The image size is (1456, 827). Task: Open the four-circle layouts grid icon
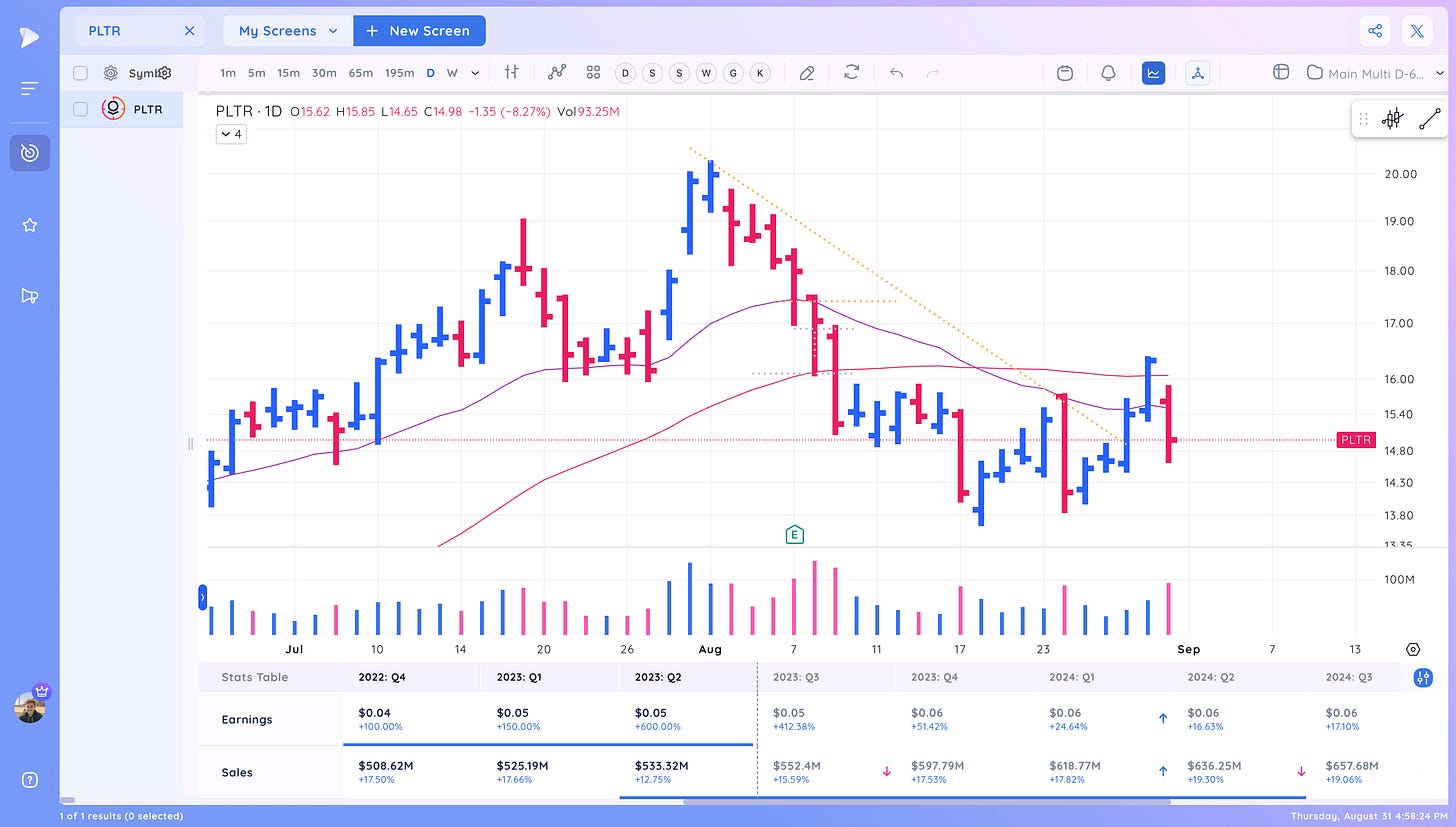click(593, 72)
